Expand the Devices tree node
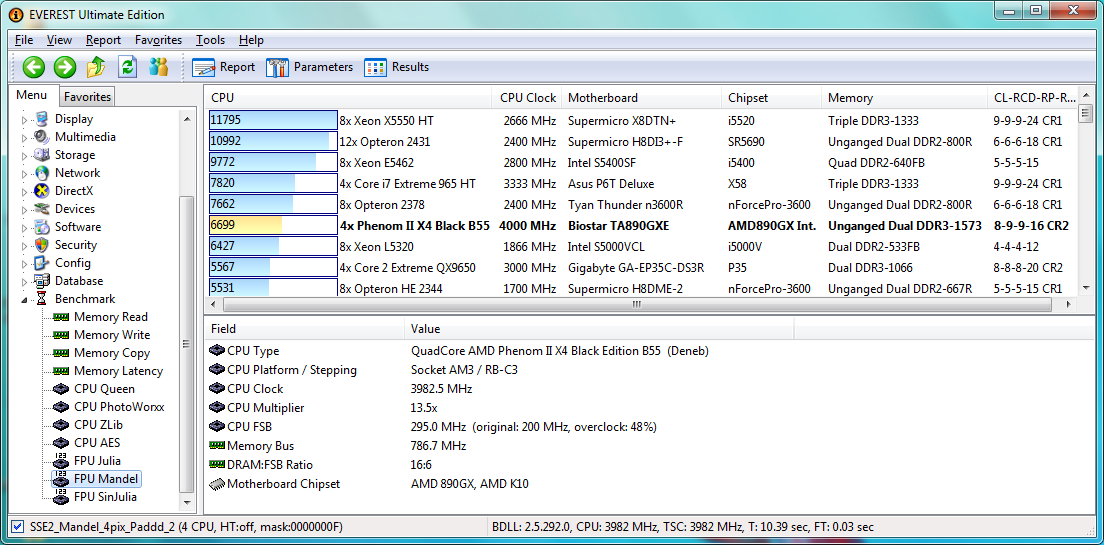The width and height of the screenshot is (1104, 545). click(25, 209)
